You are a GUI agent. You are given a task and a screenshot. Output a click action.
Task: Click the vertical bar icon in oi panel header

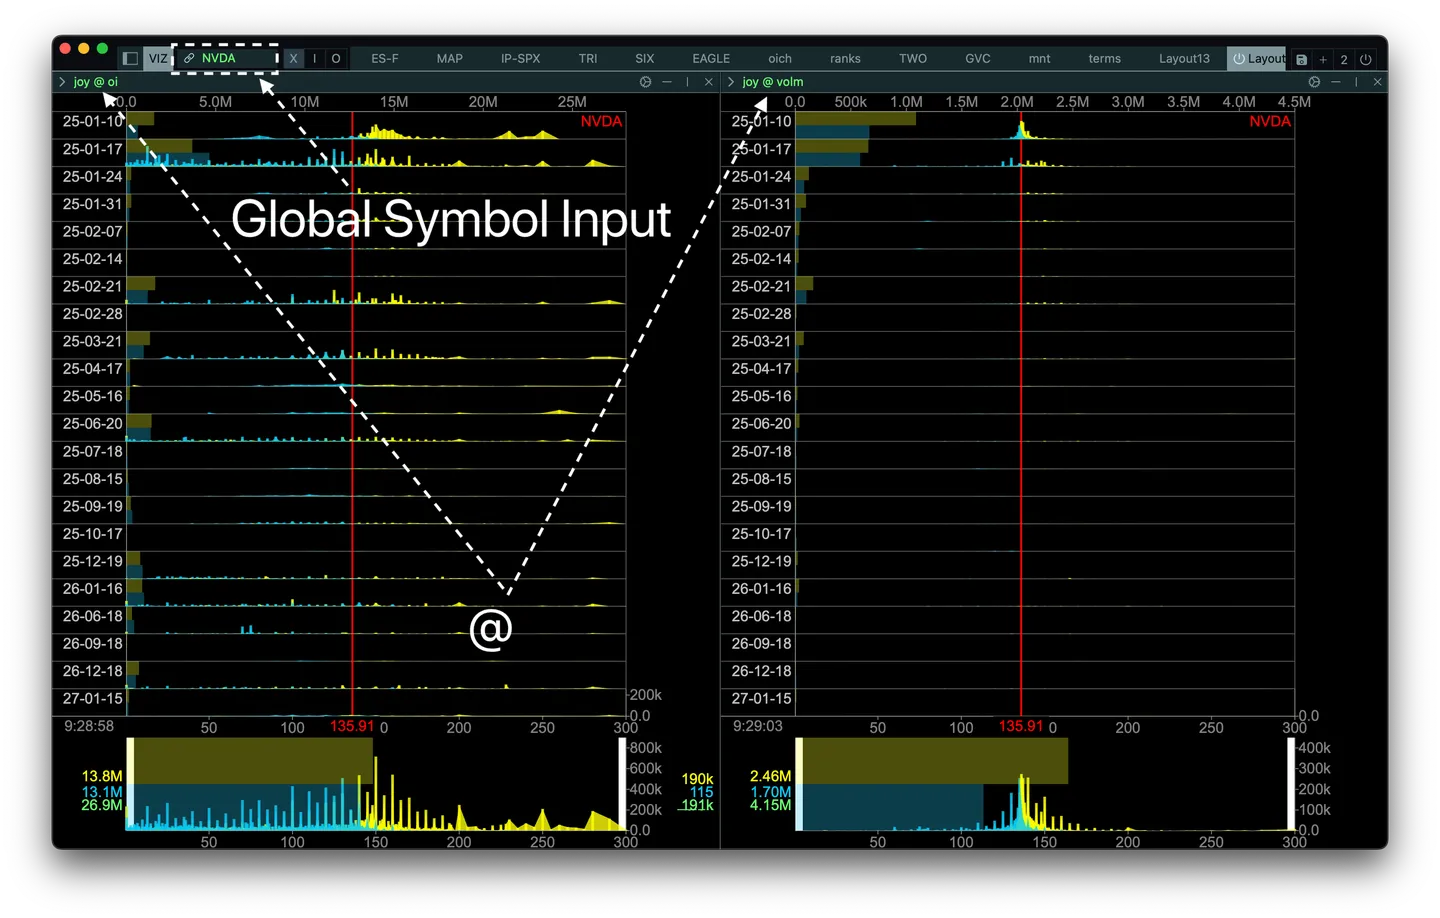pos(687,82)
